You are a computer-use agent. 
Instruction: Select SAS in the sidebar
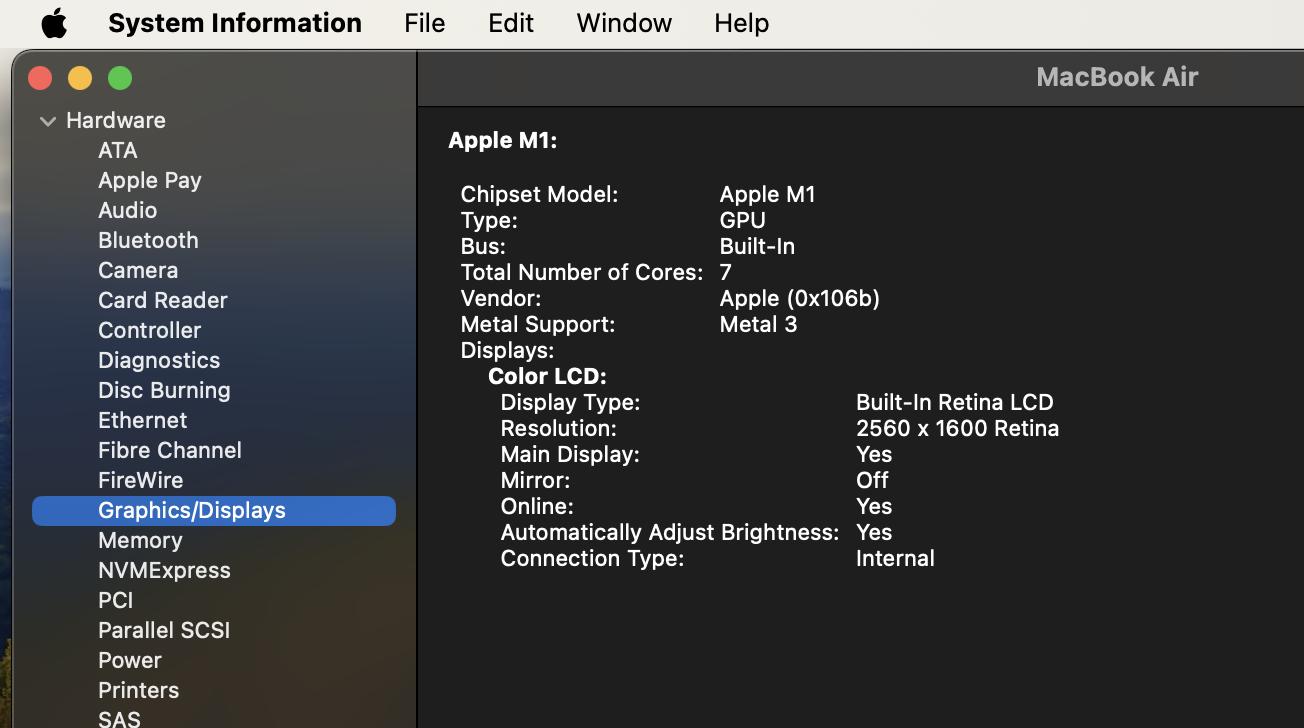click(119, 718)
